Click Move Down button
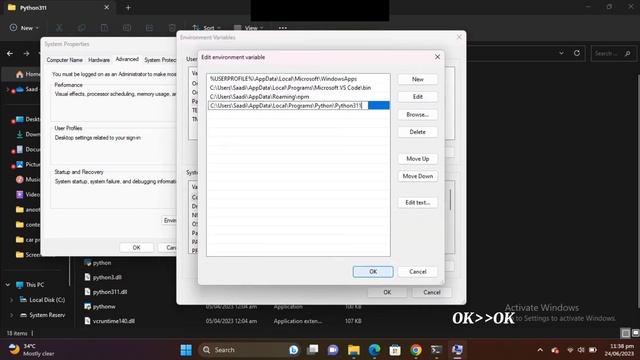 coord(417,176)
